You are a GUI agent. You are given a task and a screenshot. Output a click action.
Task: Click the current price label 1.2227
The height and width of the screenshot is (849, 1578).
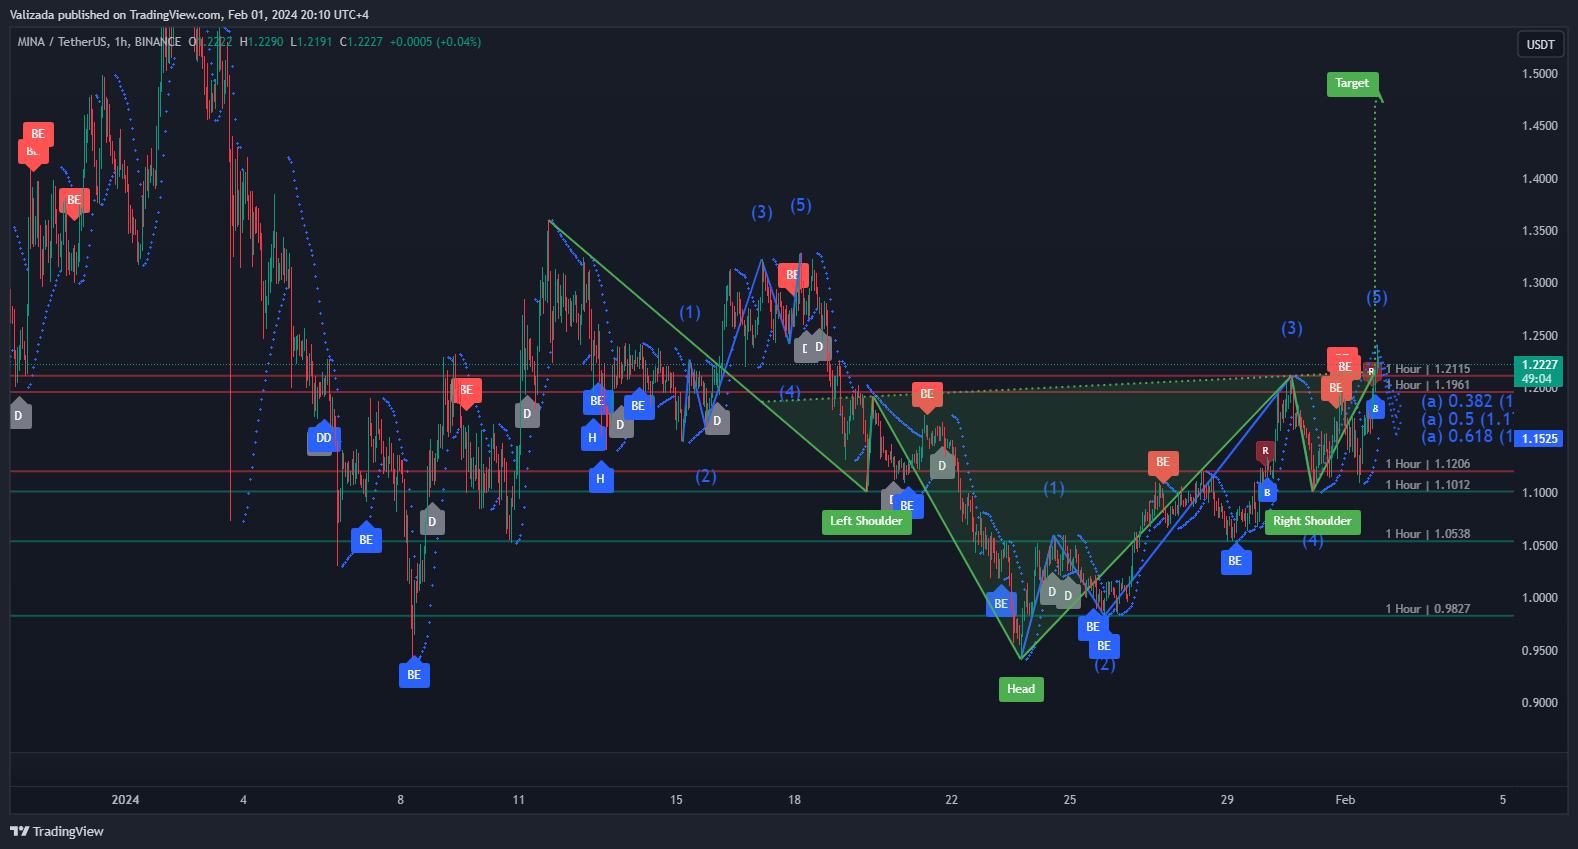point(1539,371)
